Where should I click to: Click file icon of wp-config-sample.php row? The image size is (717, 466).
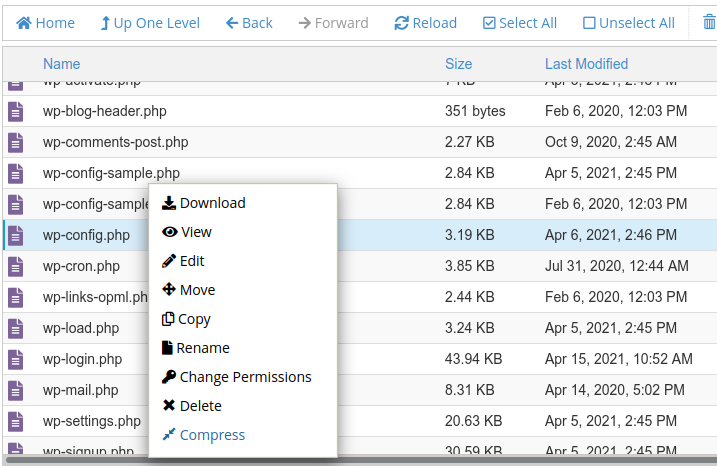16,173
